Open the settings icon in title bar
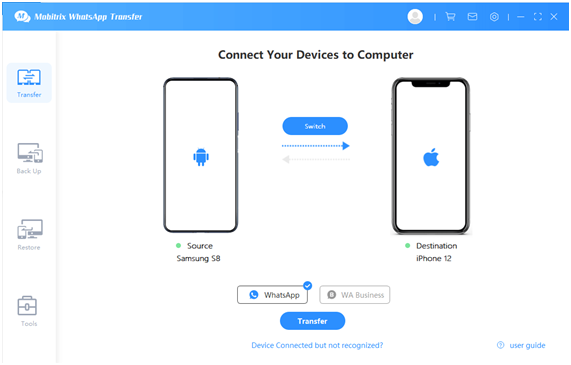The width and height of the screenshot is (571, 365). click(x=494, y=16)
